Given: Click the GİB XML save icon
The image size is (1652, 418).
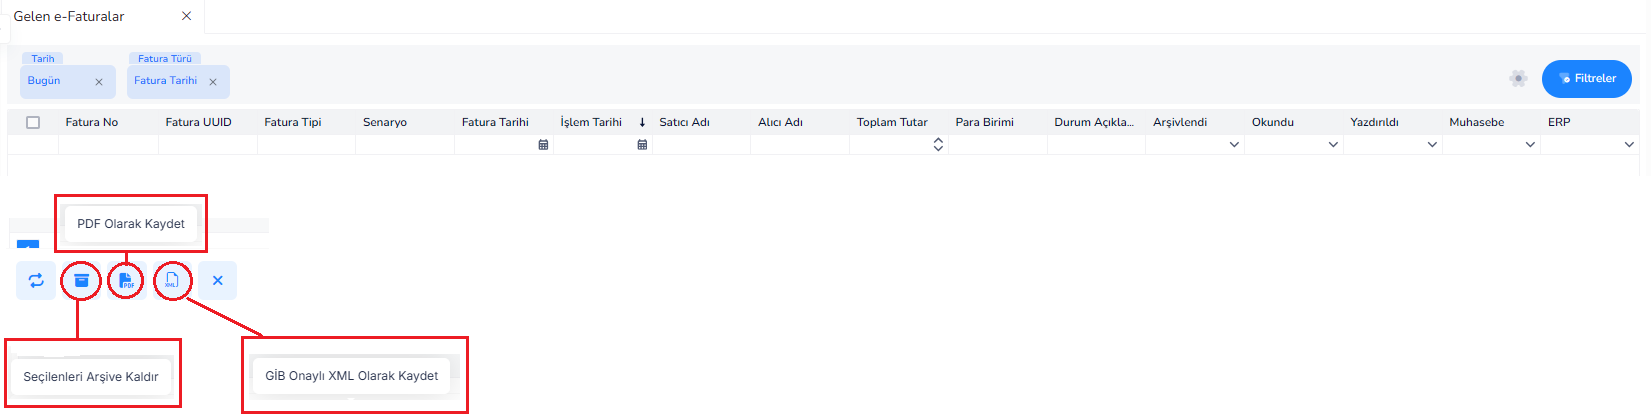Looking at the screenshot, I should (x=172, y=281).
